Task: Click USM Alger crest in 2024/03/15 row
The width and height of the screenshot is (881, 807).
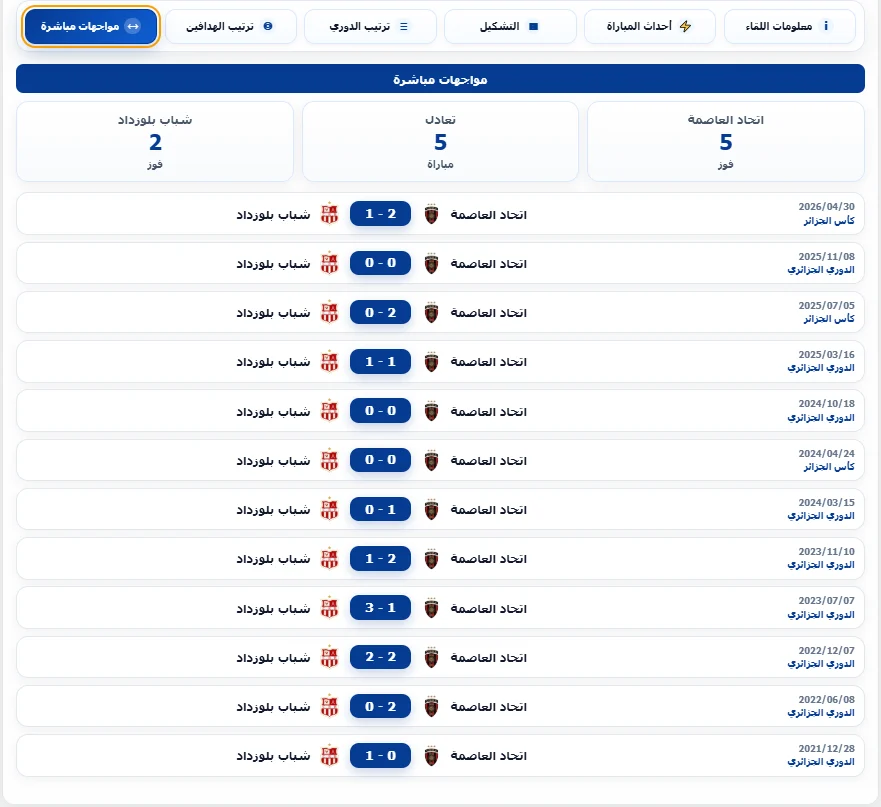Action: click(x=431, y=510)
